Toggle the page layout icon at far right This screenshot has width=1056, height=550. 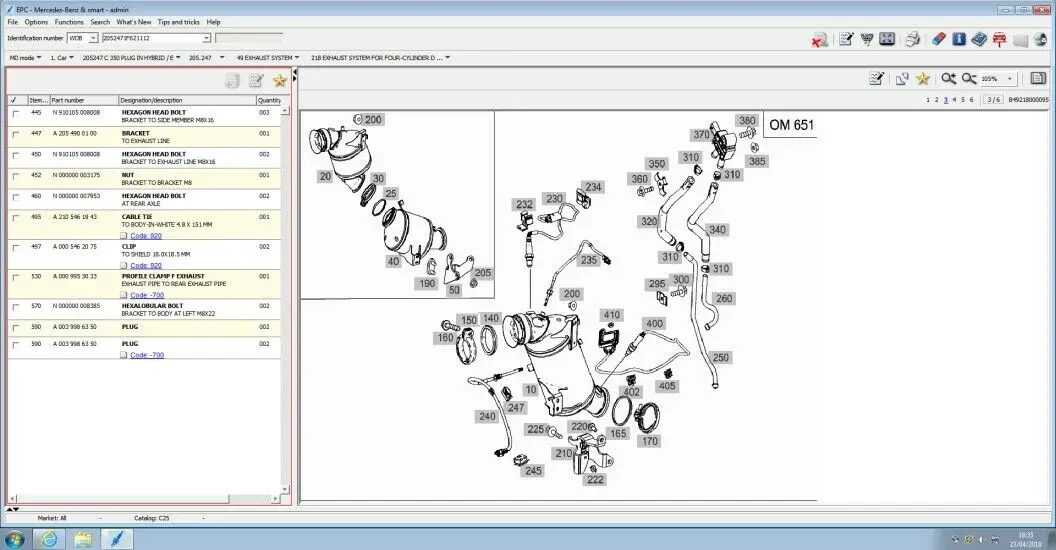pyautogui.click(x=1038, y=79)
